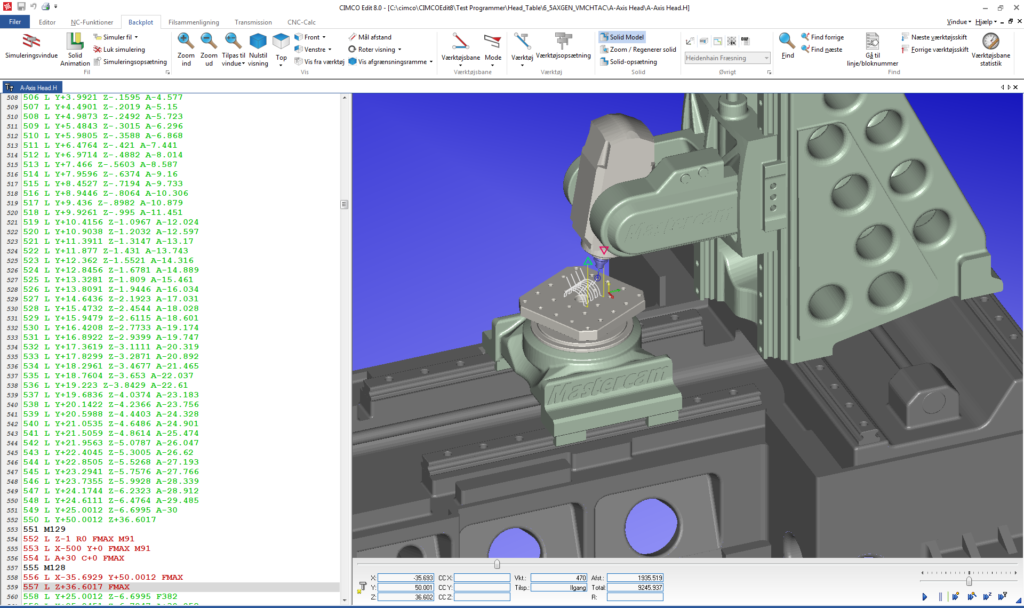The height and width of the screenshot is (608, 1024).
Task: Expand the Top view dropdown
Action: coord(281,50)
